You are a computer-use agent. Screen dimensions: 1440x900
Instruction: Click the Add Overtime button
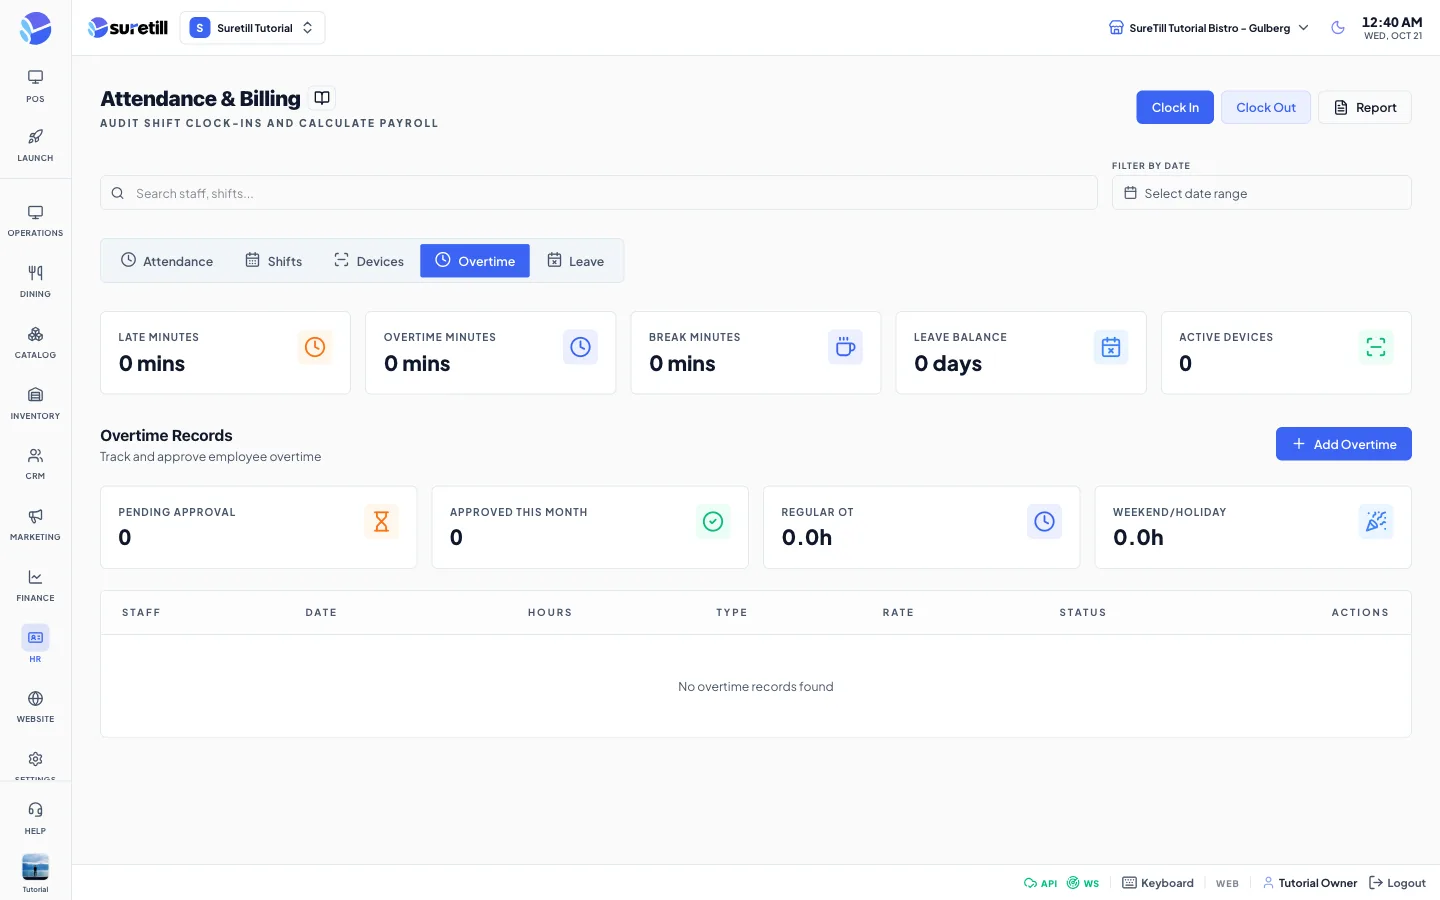pyautogui.click(x=1344, y=444)
